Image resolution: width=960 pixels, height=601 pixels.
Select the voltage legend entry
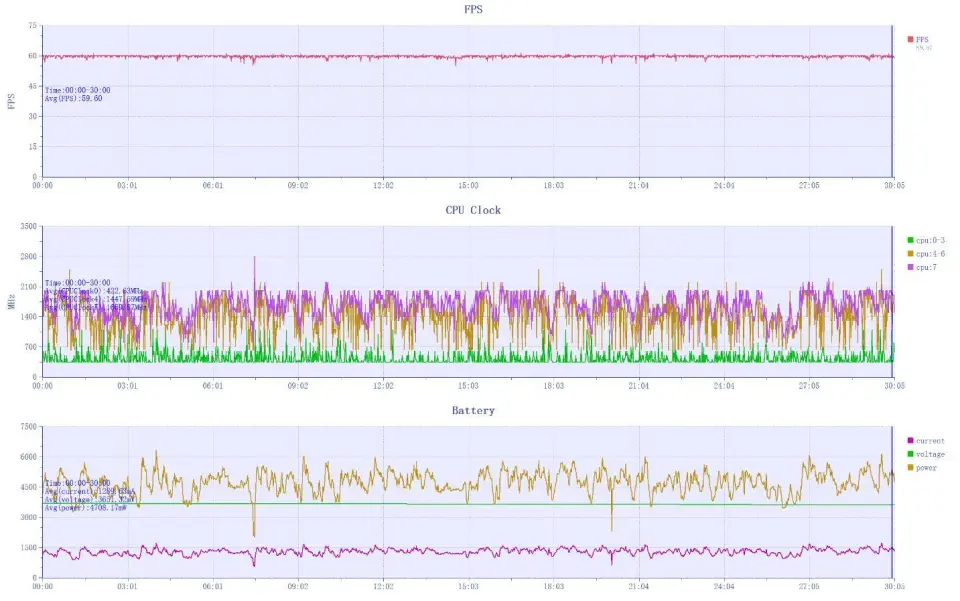coord(929,454)
